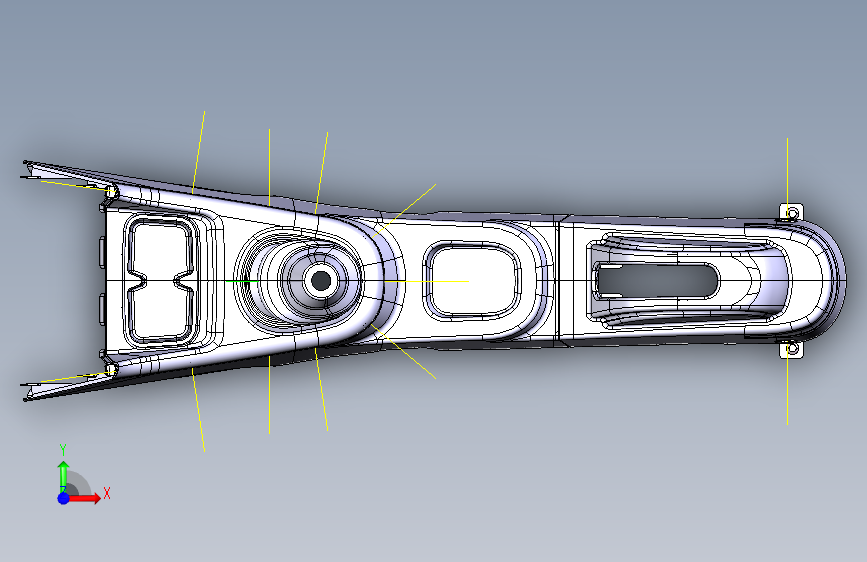Select the dark circular hole in the round boss

tap(321, 281)
